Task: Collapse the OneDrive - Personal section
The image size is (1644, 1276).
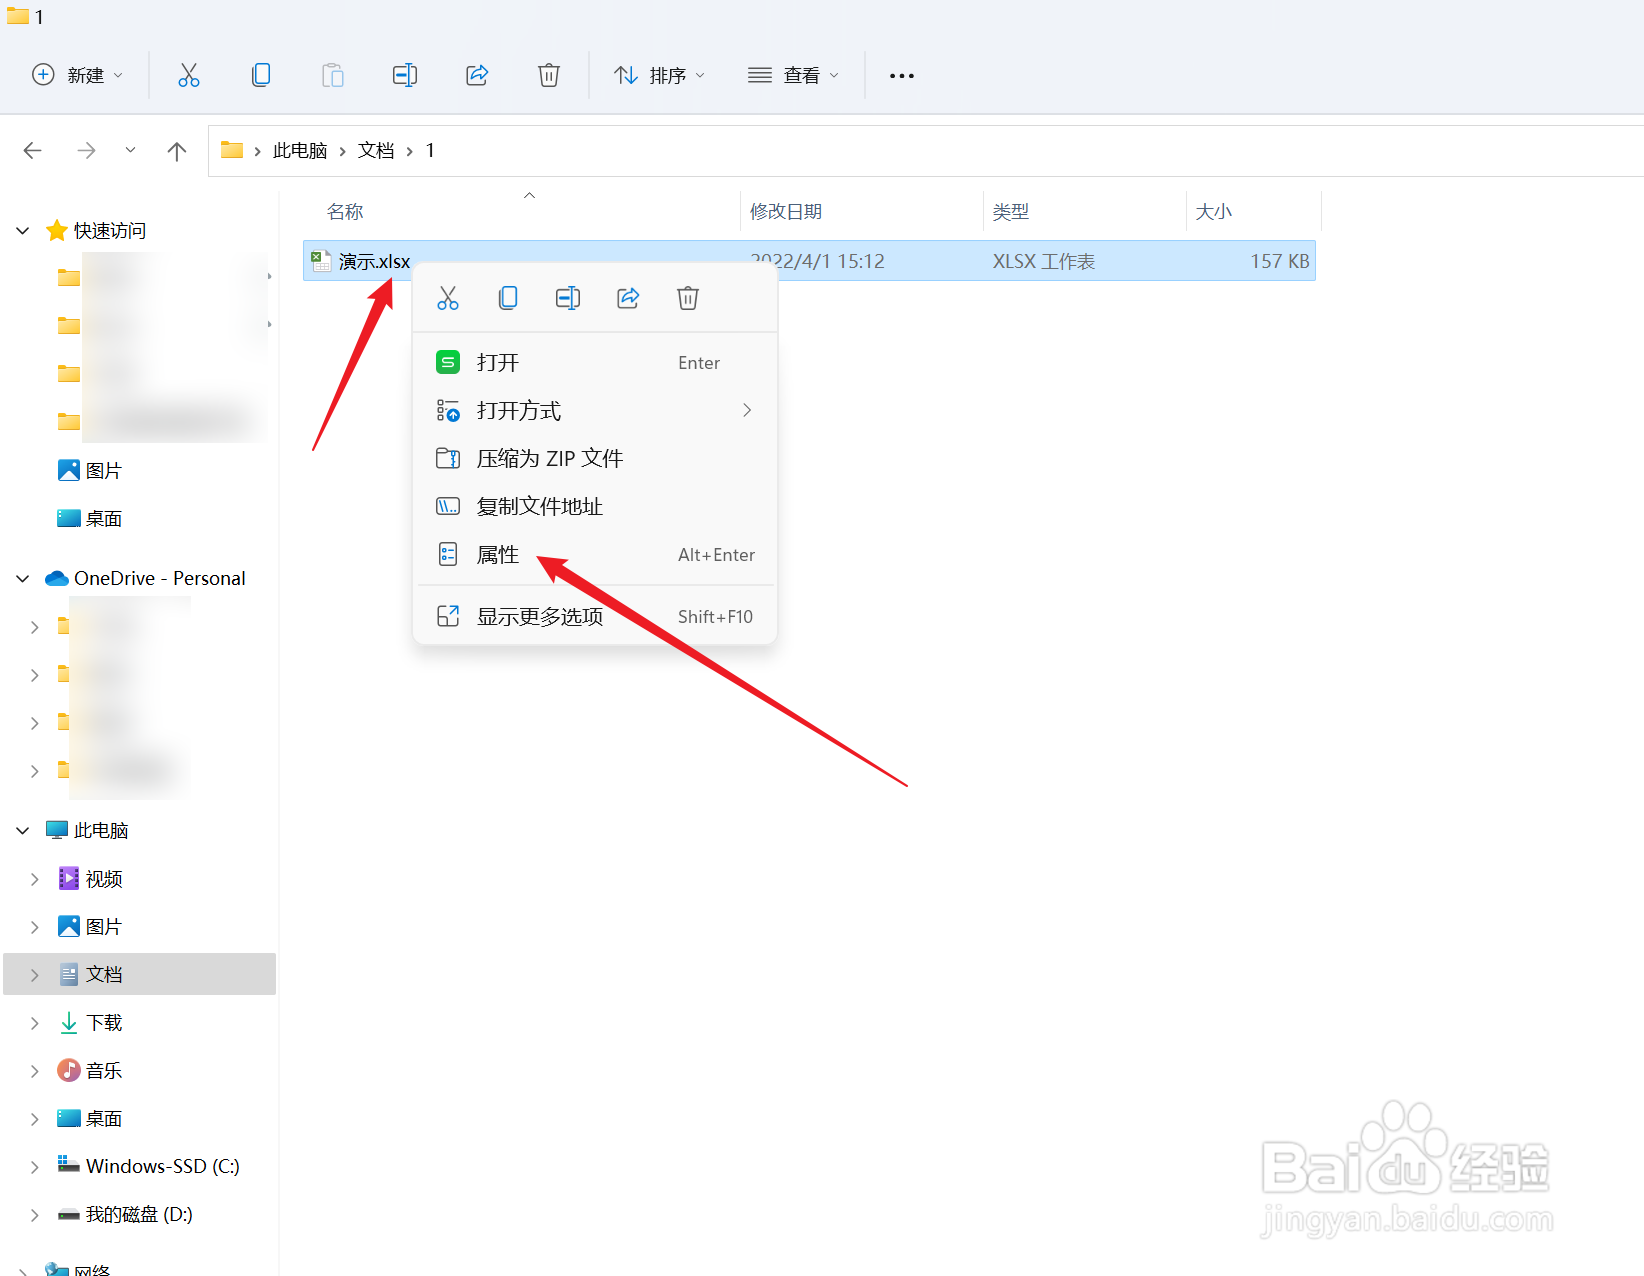Action: [x=23, y=579]
